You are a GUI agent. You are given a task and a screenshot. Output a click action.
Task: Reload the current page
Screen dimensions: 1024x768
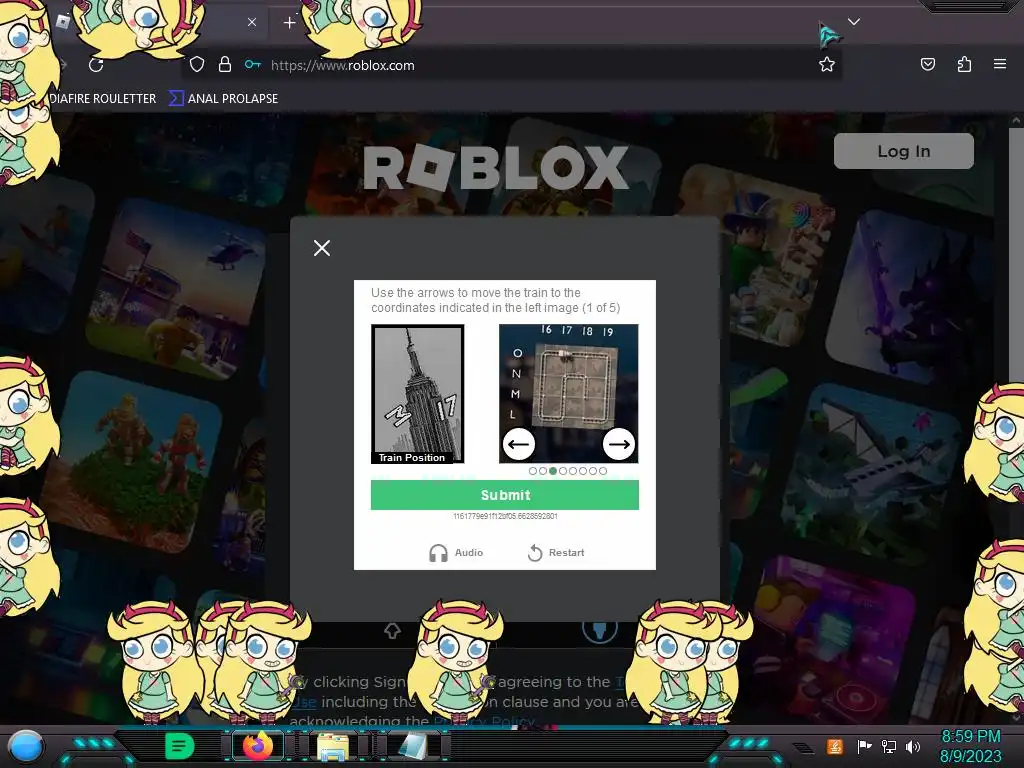point(96,65)
